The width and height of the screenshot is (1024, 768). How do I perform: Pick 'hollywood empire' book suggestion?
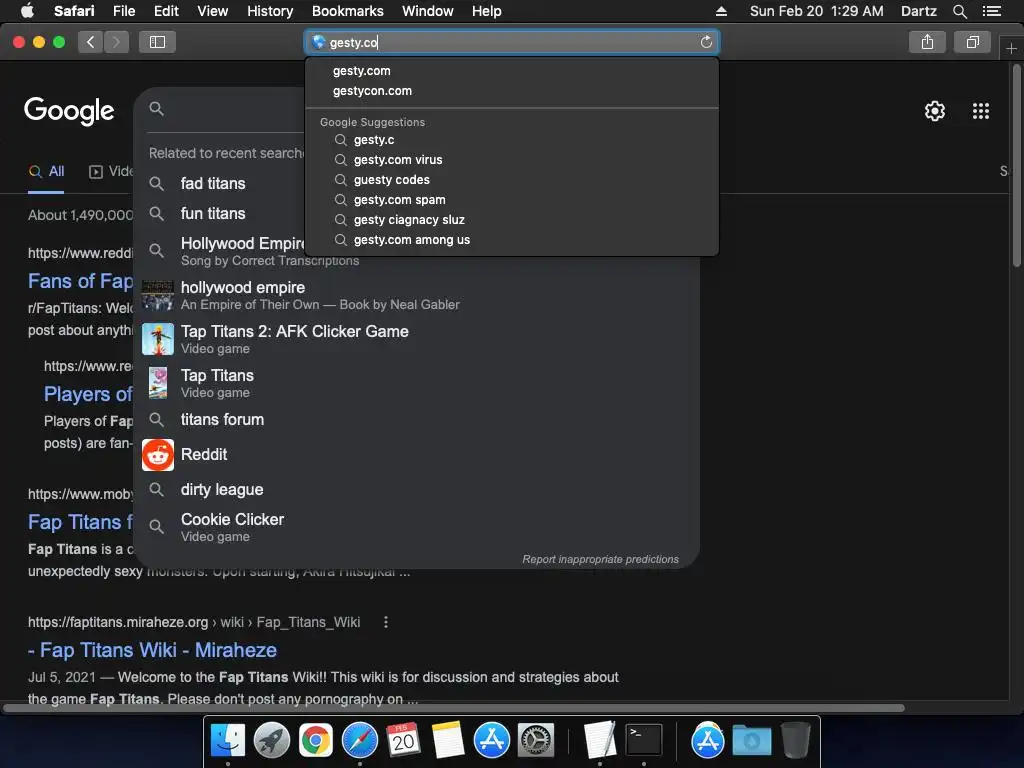pyautogui.click(x=417, y=295)
